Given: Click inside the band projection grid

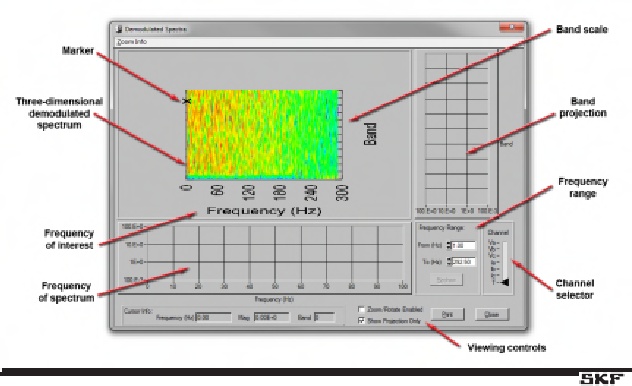Looking at the screenshot, I should [457, 130].
